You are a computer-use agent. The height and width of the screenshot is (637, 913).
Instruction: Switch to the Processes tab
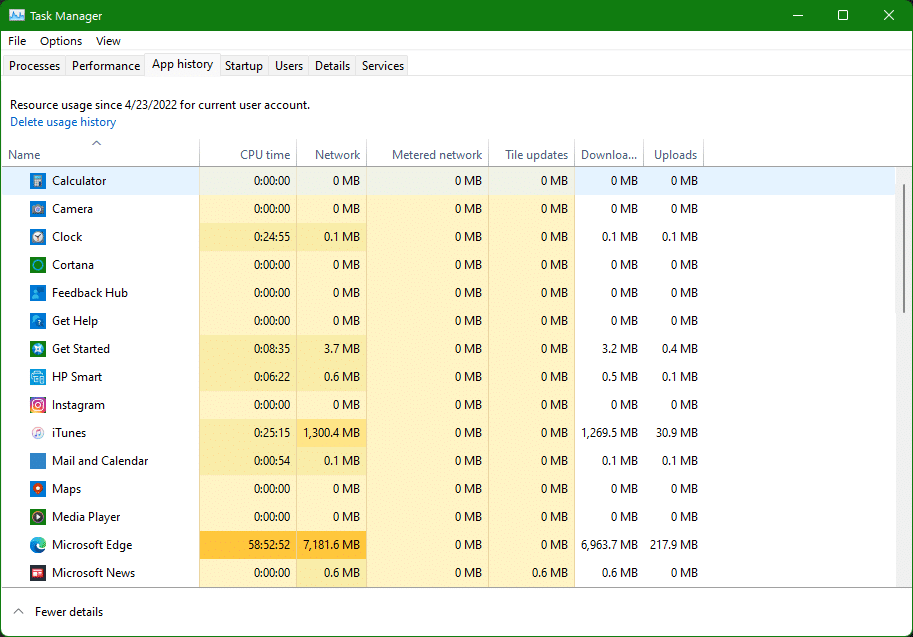click(x=34, y=66)
